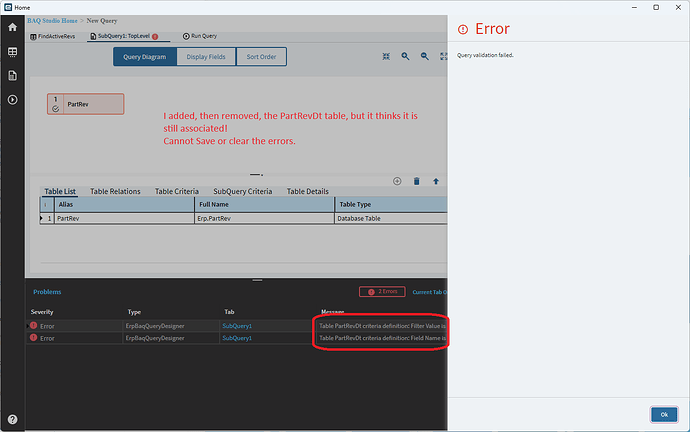Click the red error icon of the Field Name row
This screenshot has height=432, width=690.
[33, 337]
